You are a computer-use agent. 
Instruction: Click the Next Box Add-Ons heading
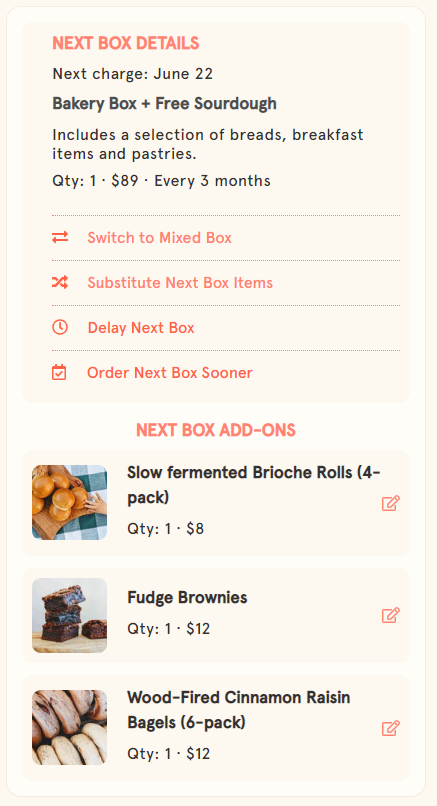[x=216, y=430]
